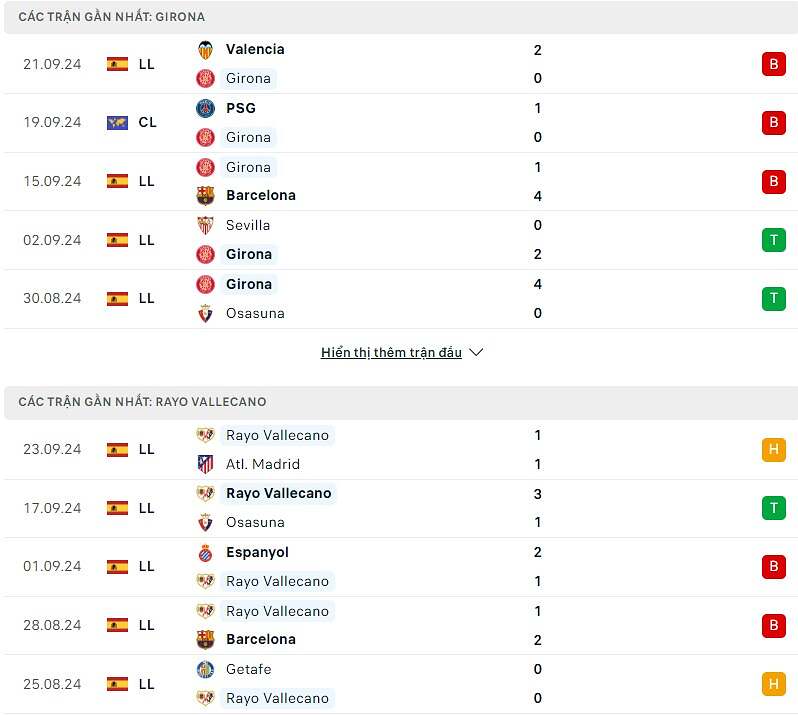Image resolution: width=798 pixels, height=715 pixels.
Task: Click the Atl. Madrid club crest
Action: tap(205, 464)
